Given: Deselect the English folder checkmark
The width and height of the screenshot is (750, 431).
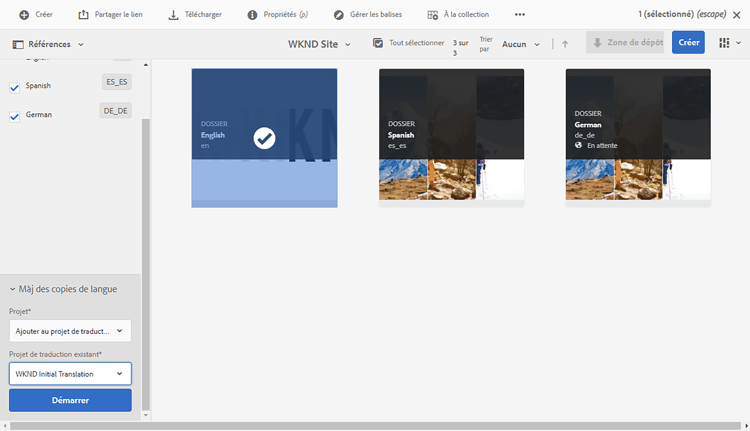Looking at the screenshot, I should (264, 138).
